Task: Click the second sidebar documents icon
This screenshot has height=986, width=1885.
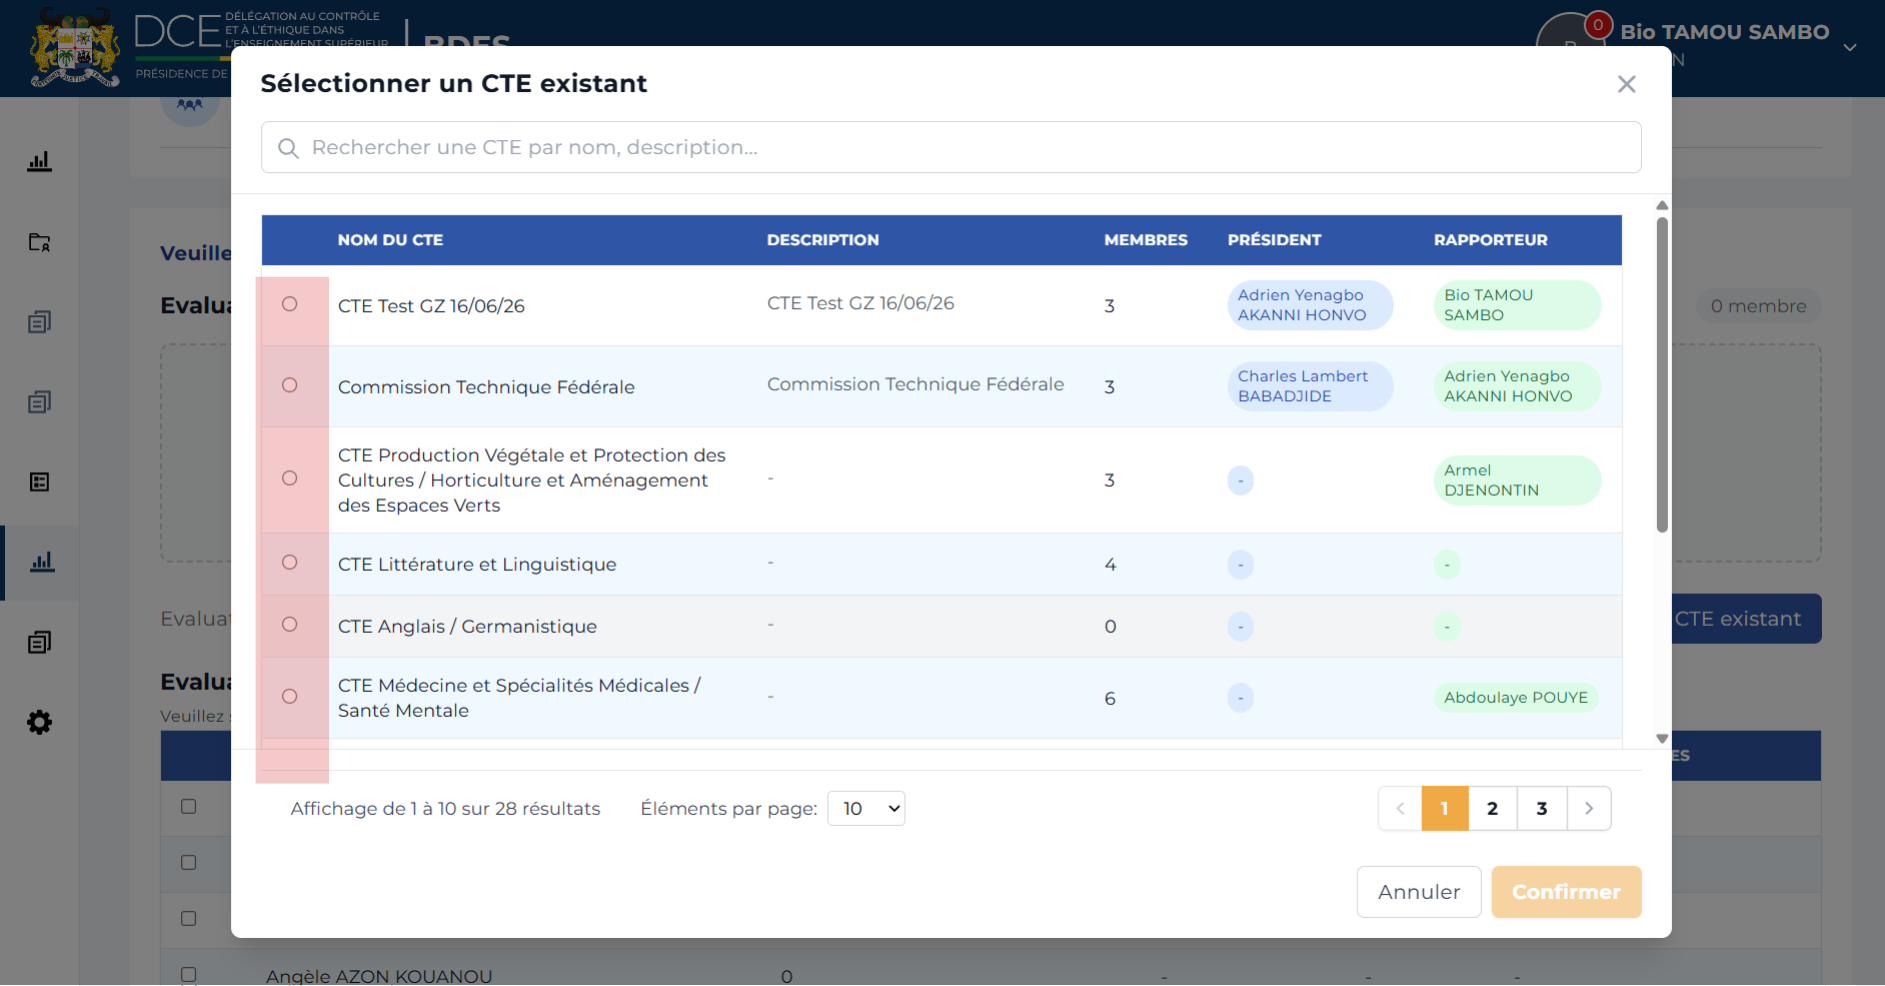Action: (x=39, y=322)
